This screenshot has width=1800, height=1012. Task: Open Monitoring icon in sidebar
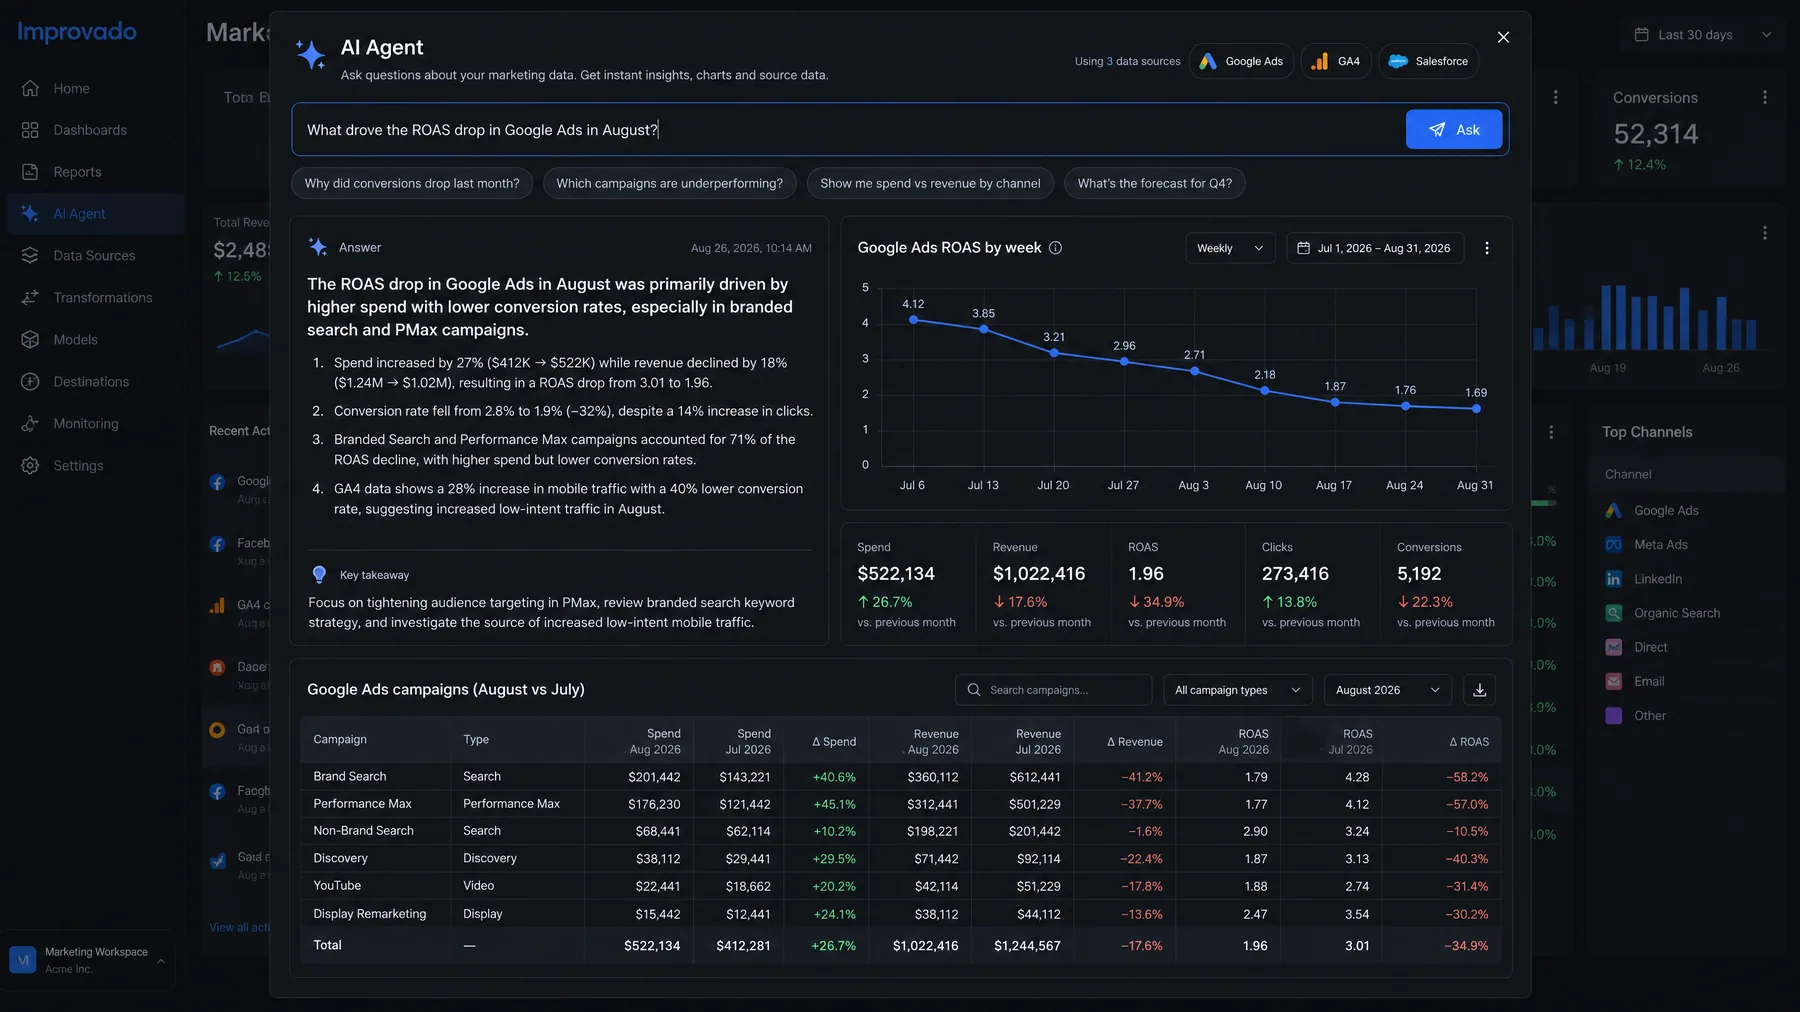pos(30,424)
